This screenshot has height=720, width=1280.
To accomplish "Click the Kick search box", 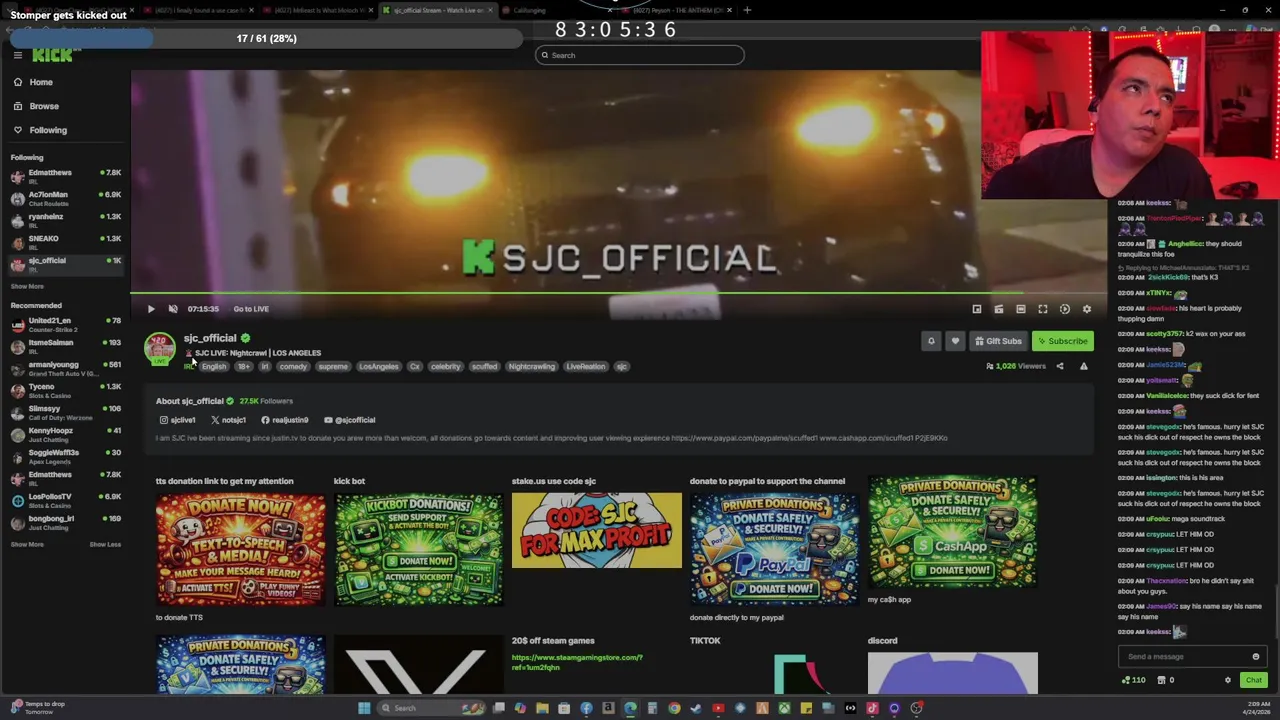I will tap(640, 55).
